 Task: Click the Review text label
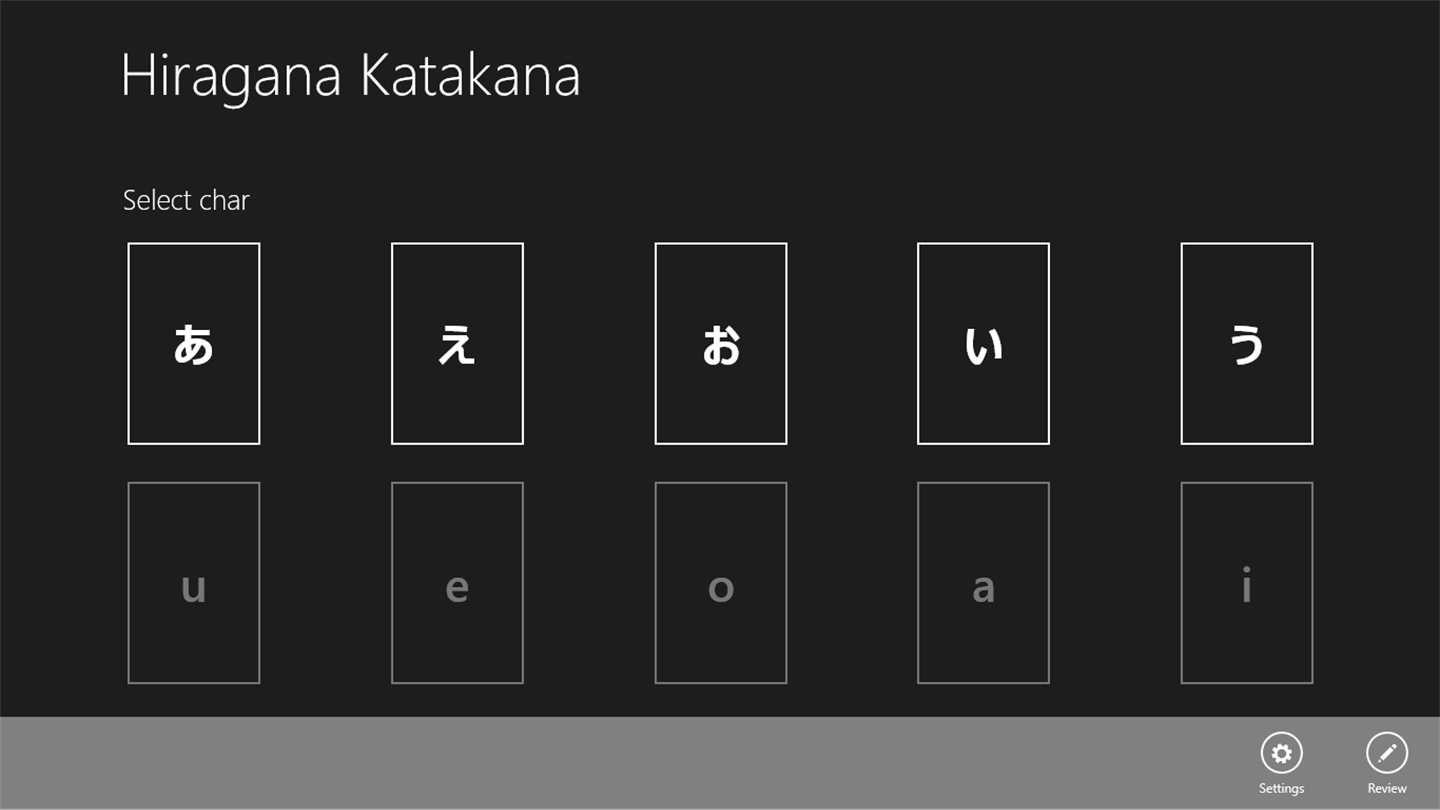1387,788
